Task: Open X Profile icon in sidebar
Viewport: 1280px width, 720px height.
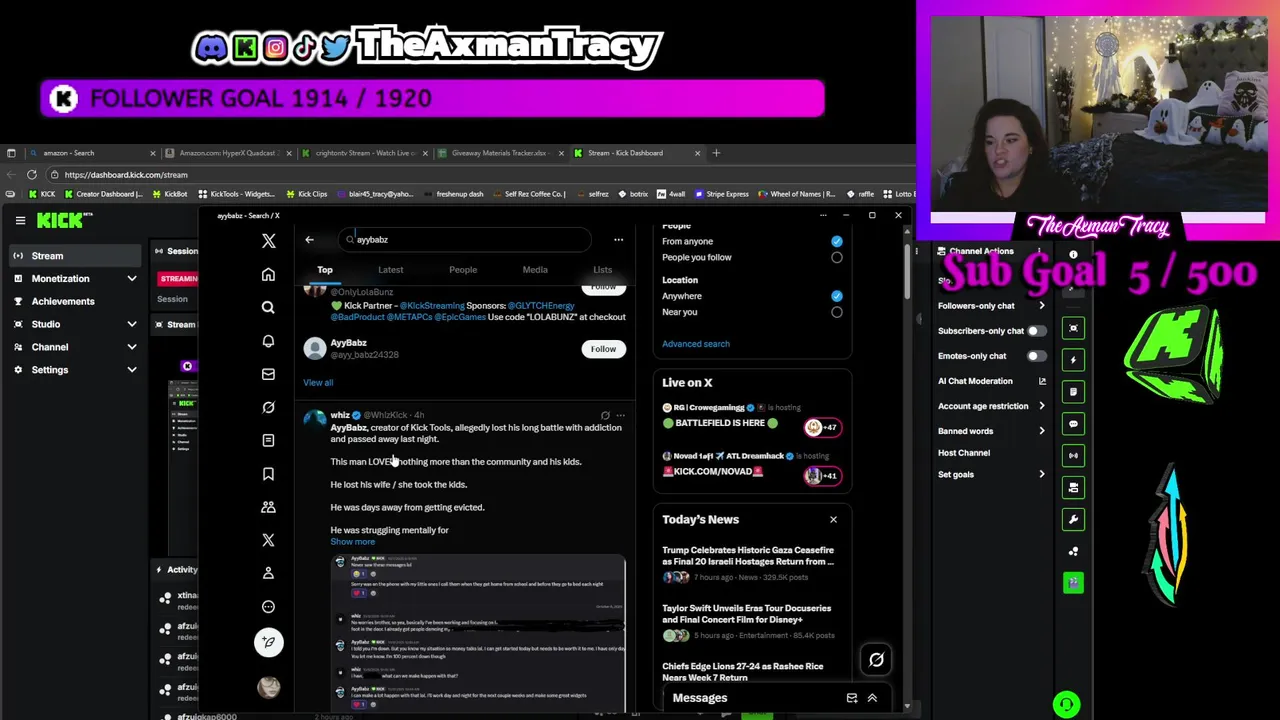Action: point(268,573)
